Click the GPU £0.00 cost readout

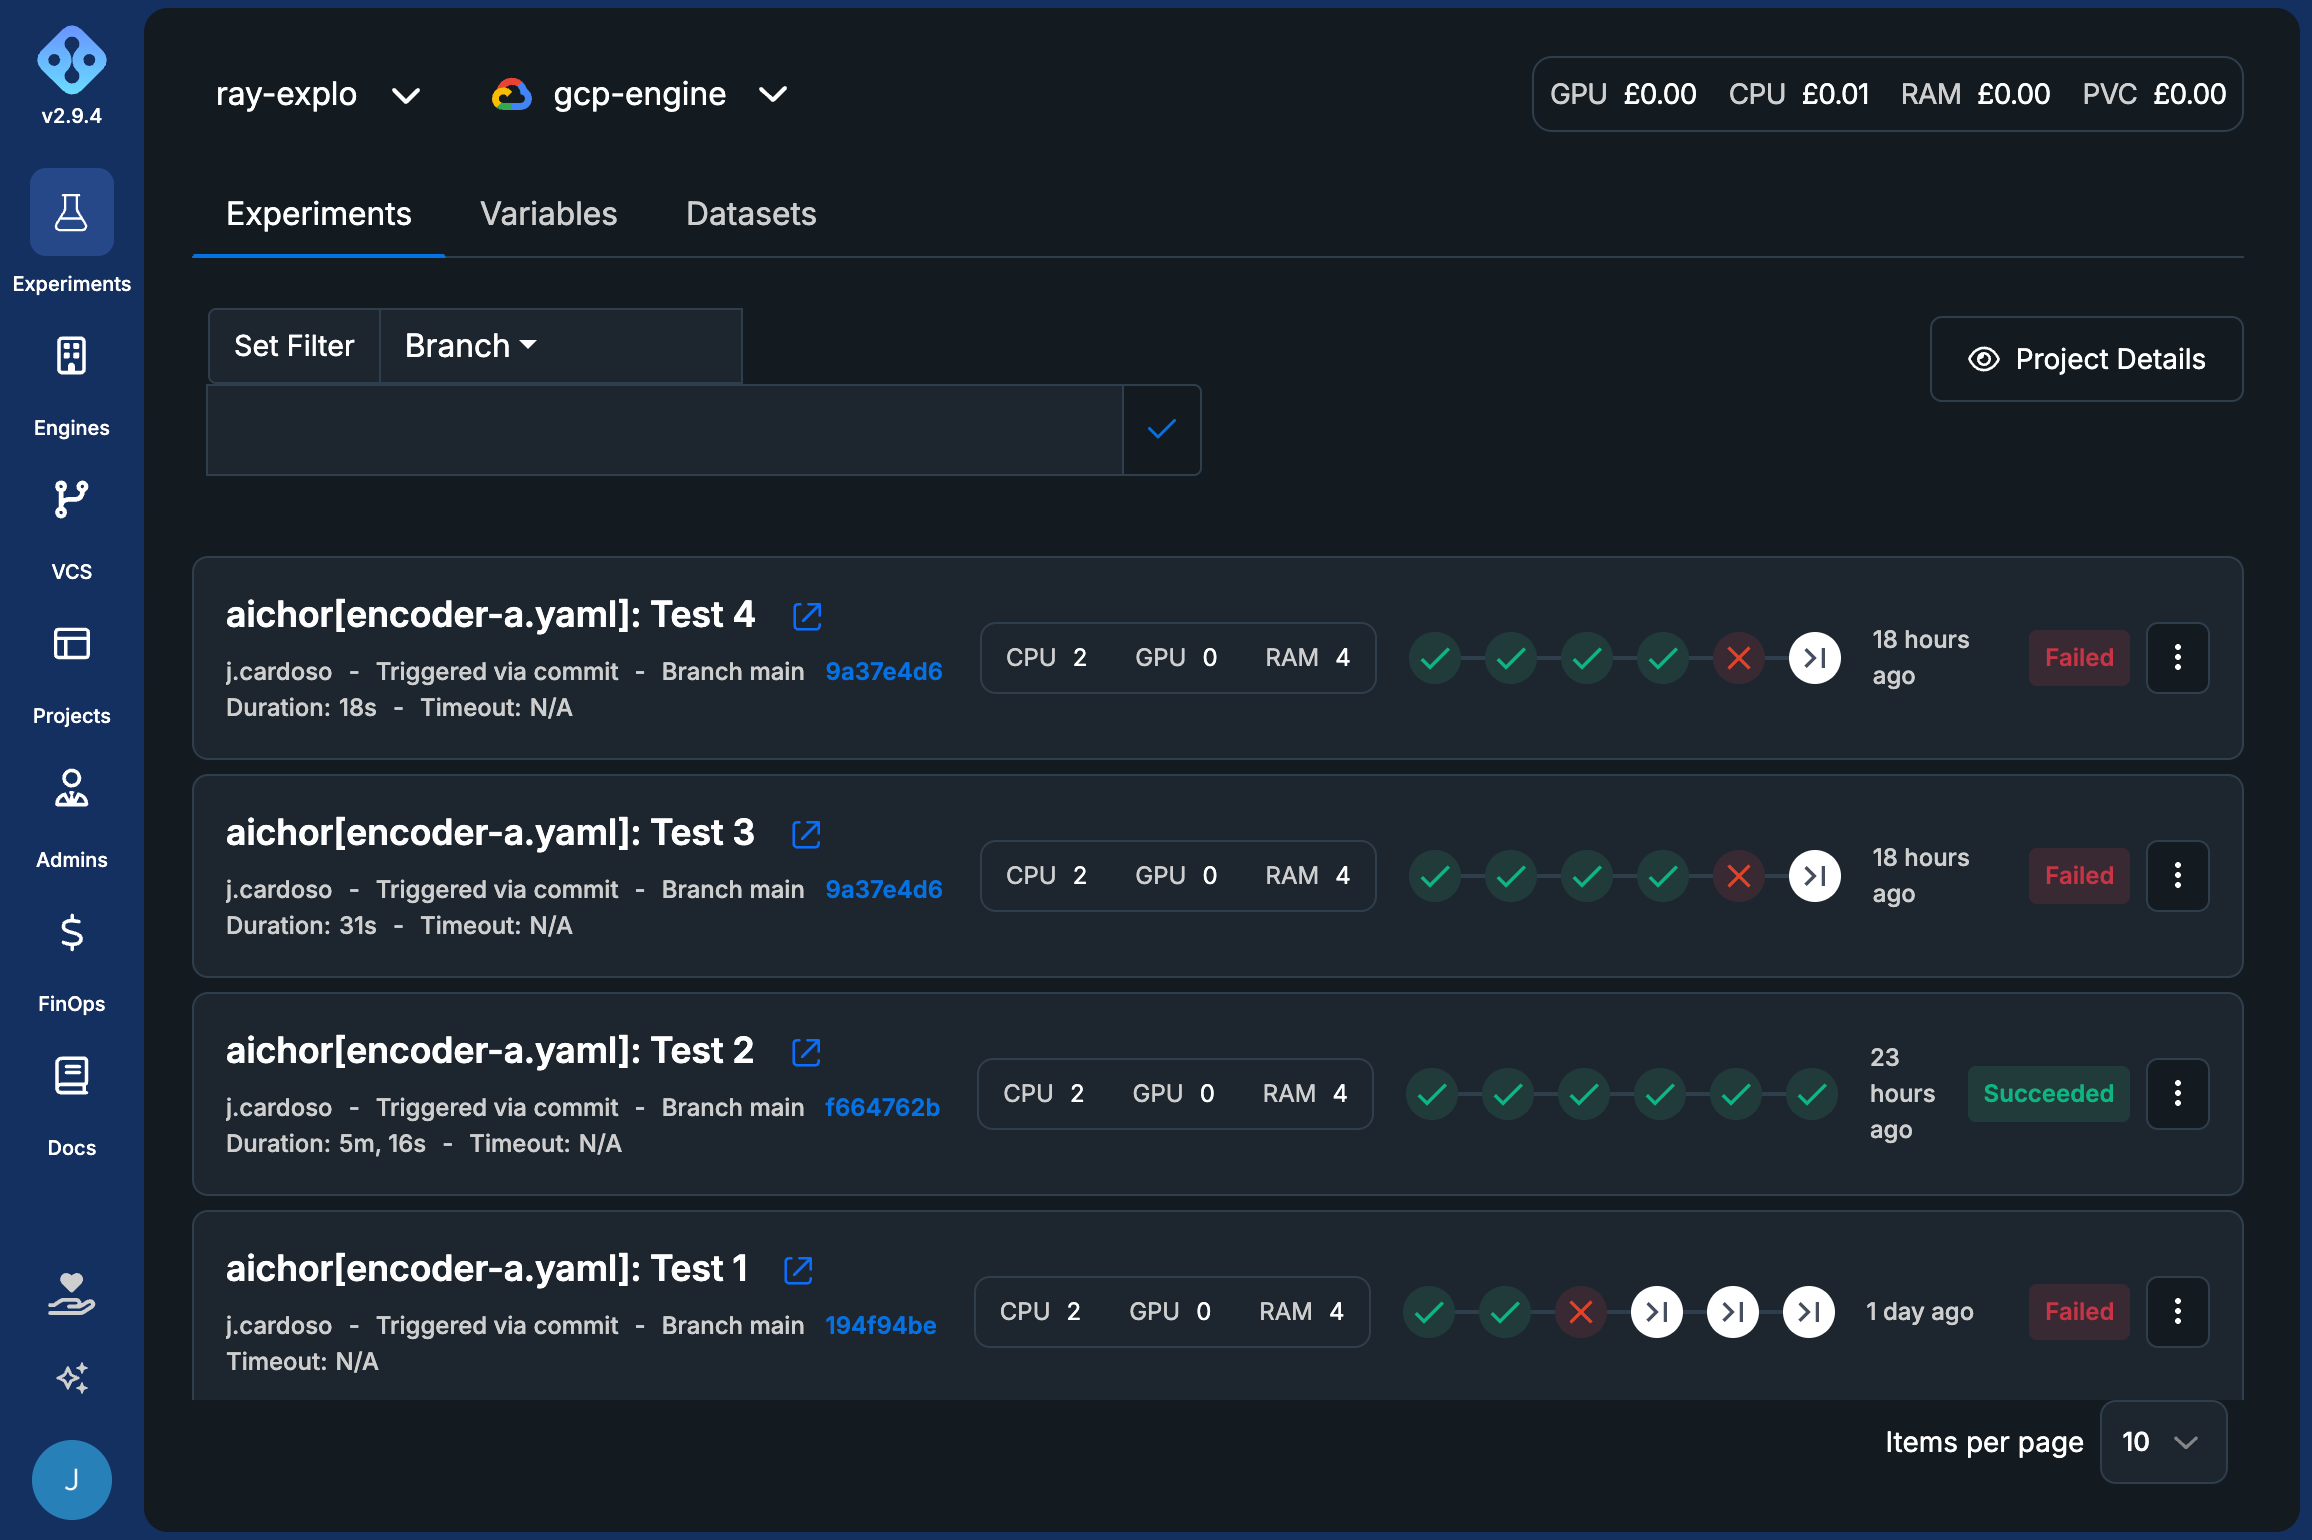(1623, 95)
